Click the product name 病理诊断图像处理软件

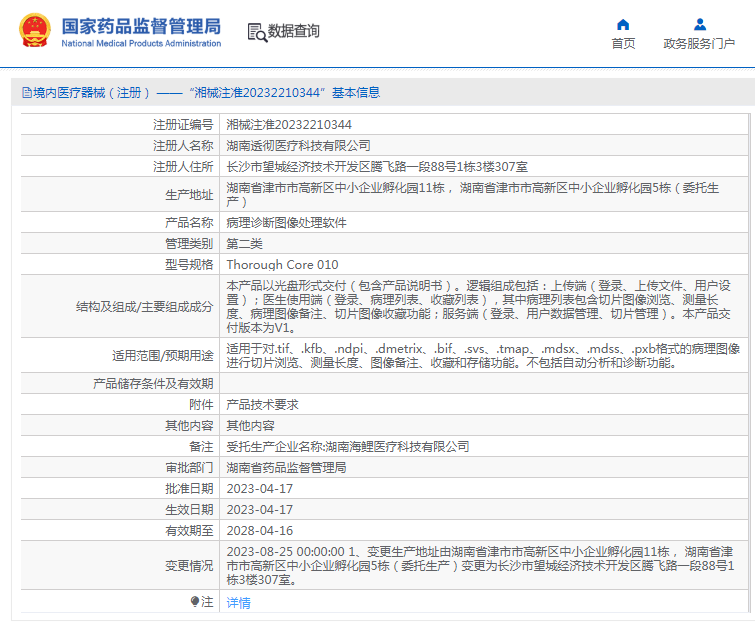coord(286,222)
